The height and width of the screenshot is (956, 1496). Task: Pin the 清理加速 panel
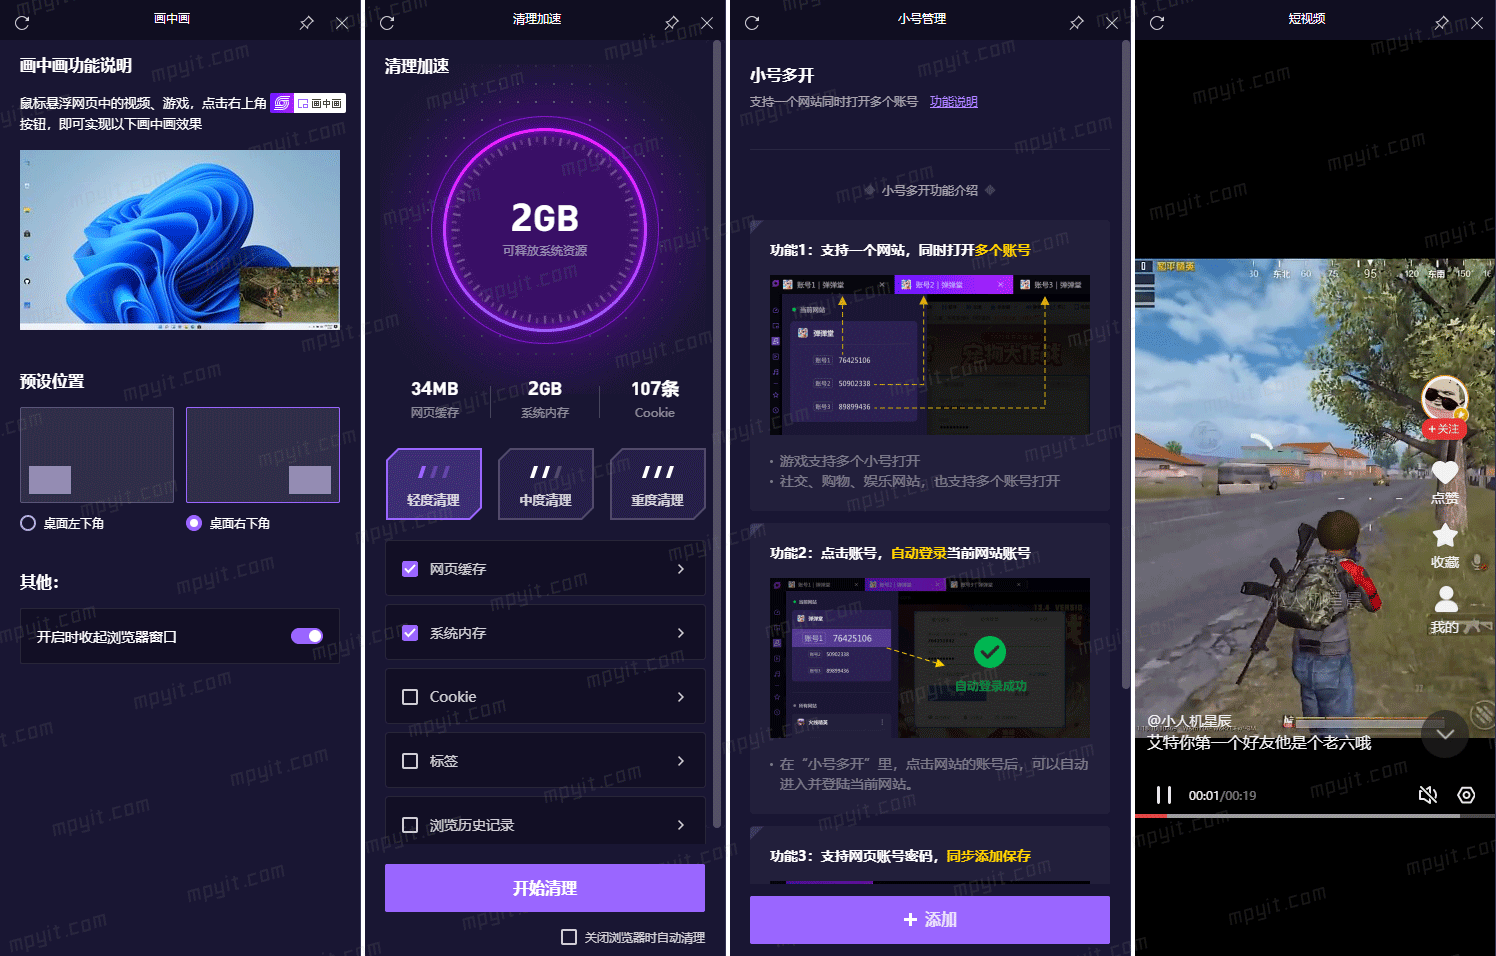click(x=672, y=22)
